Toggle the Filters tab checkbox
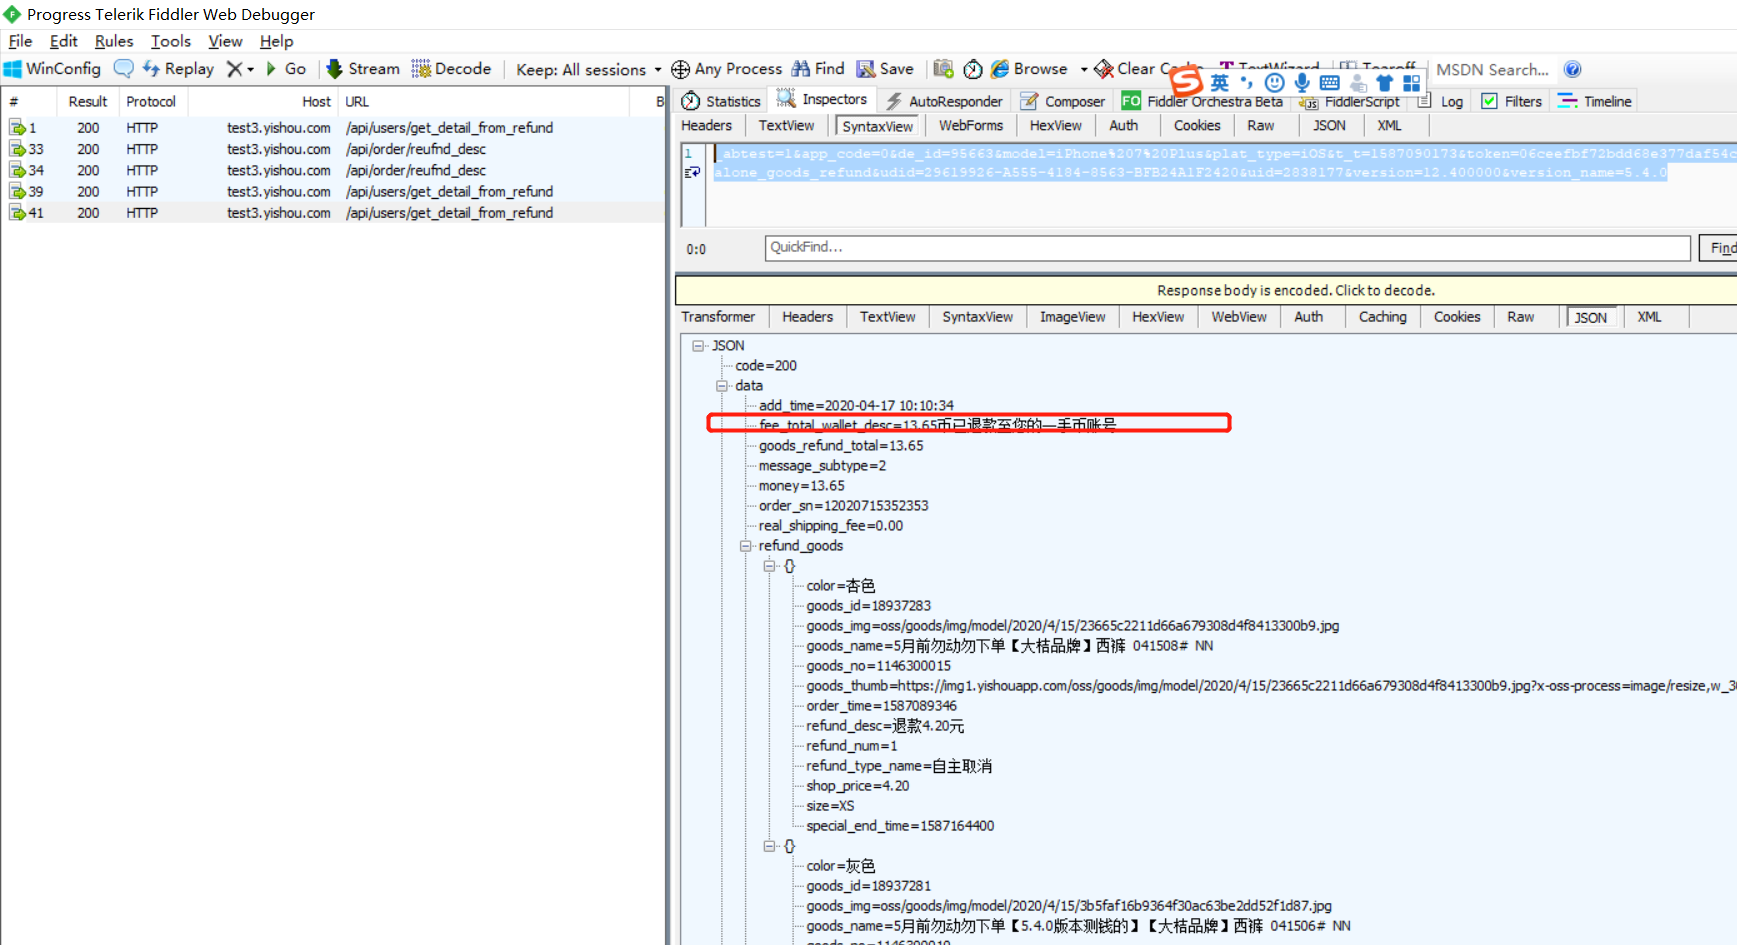This screenshot has width=1737, height=945. pyautogui.click(x=1489, y=101)
